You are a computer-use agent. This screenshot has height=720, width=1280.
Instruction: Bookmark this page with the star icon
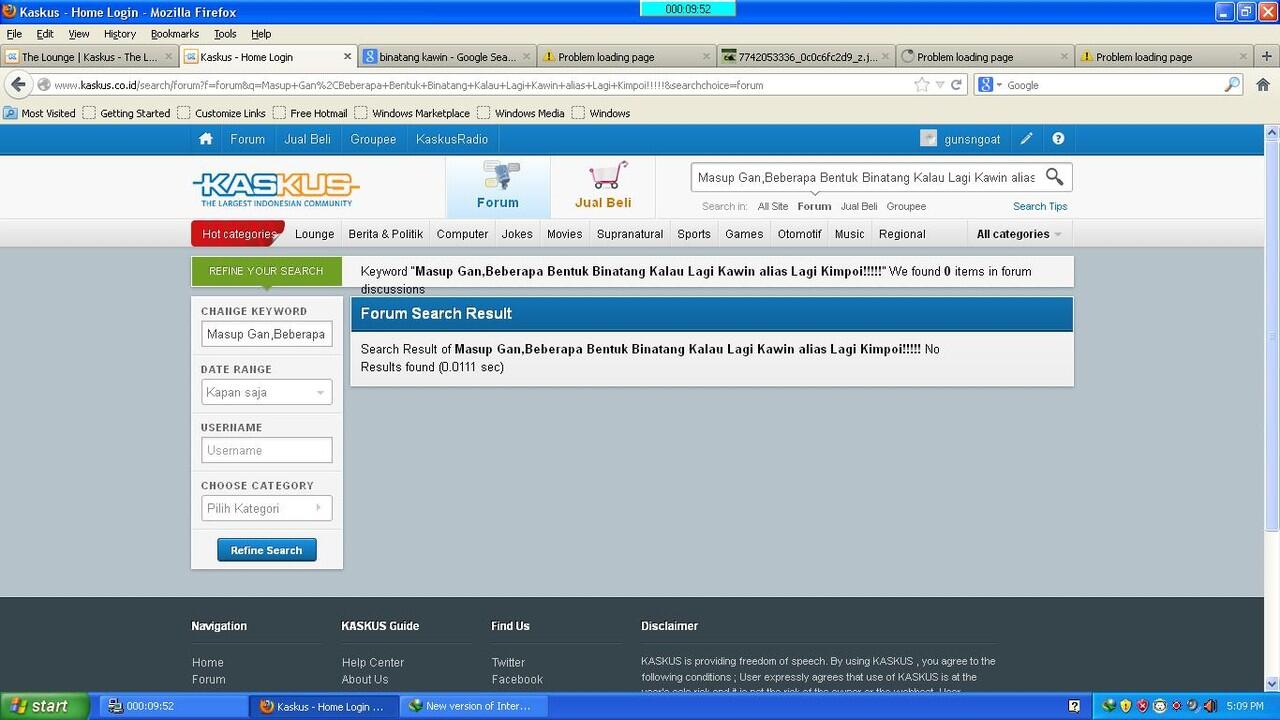click(x=921, y=85)
